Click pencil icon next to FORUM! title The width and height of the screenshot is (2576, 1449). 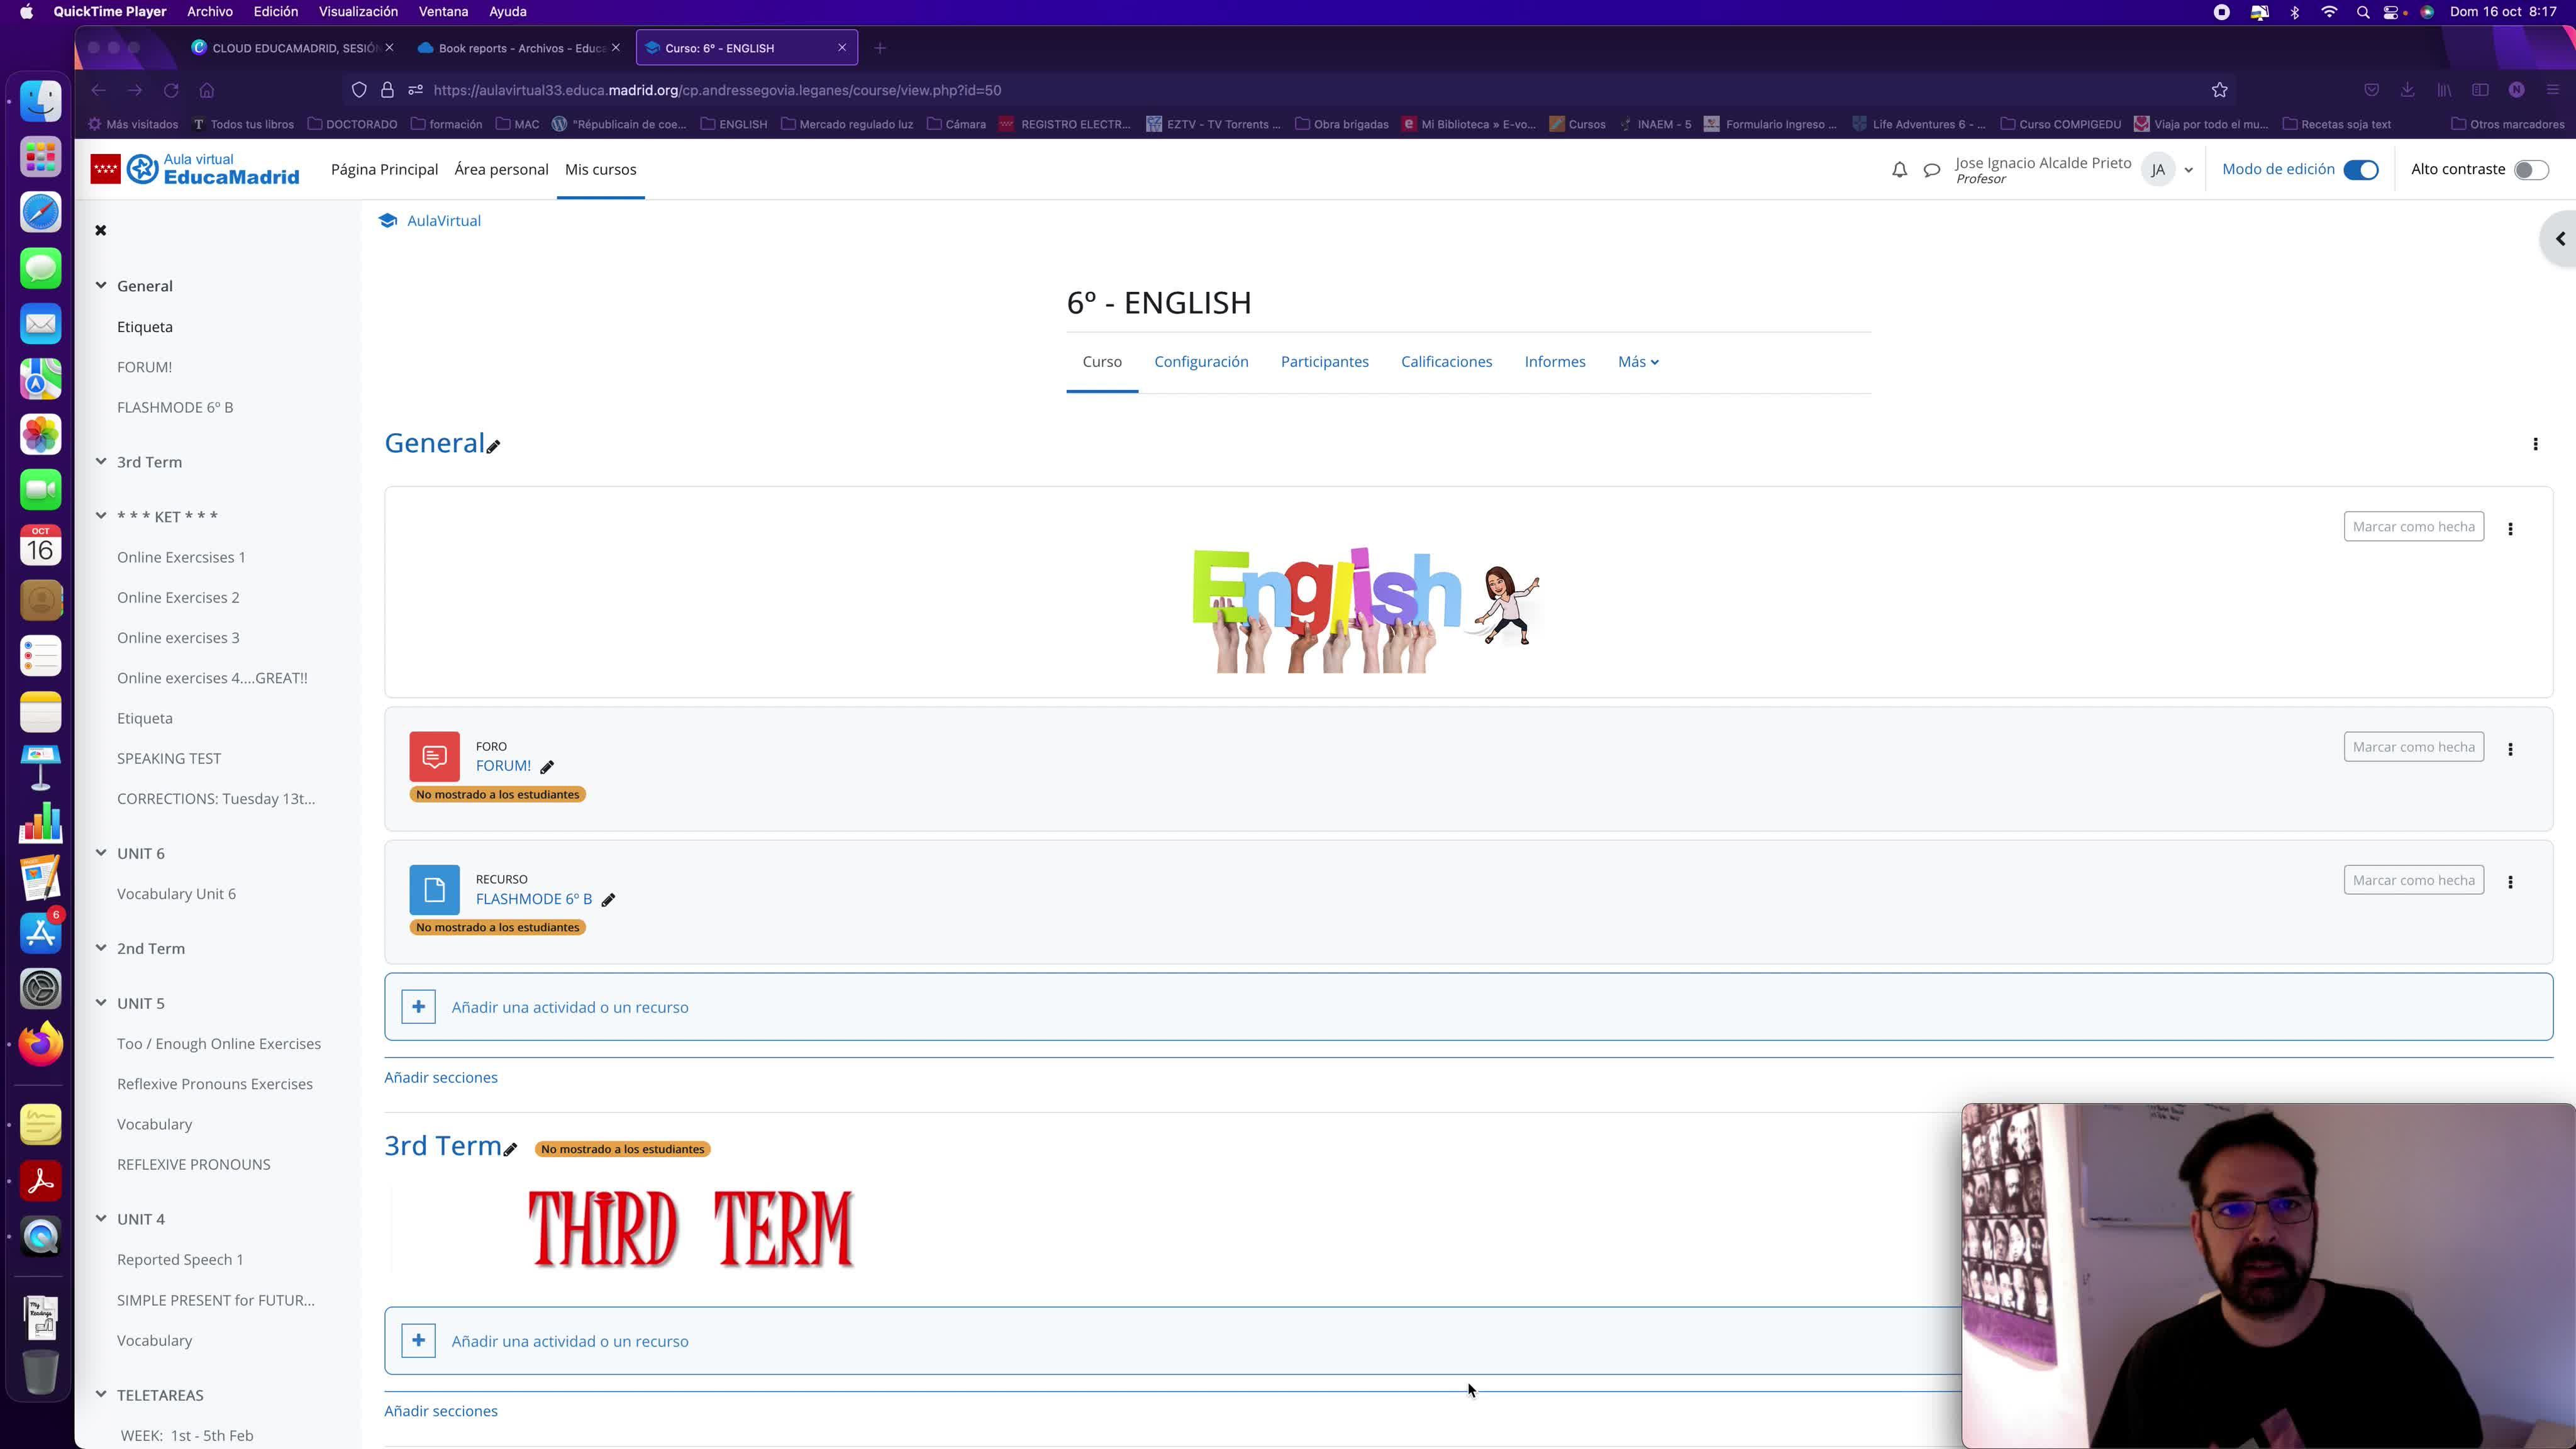pos(547,767)
